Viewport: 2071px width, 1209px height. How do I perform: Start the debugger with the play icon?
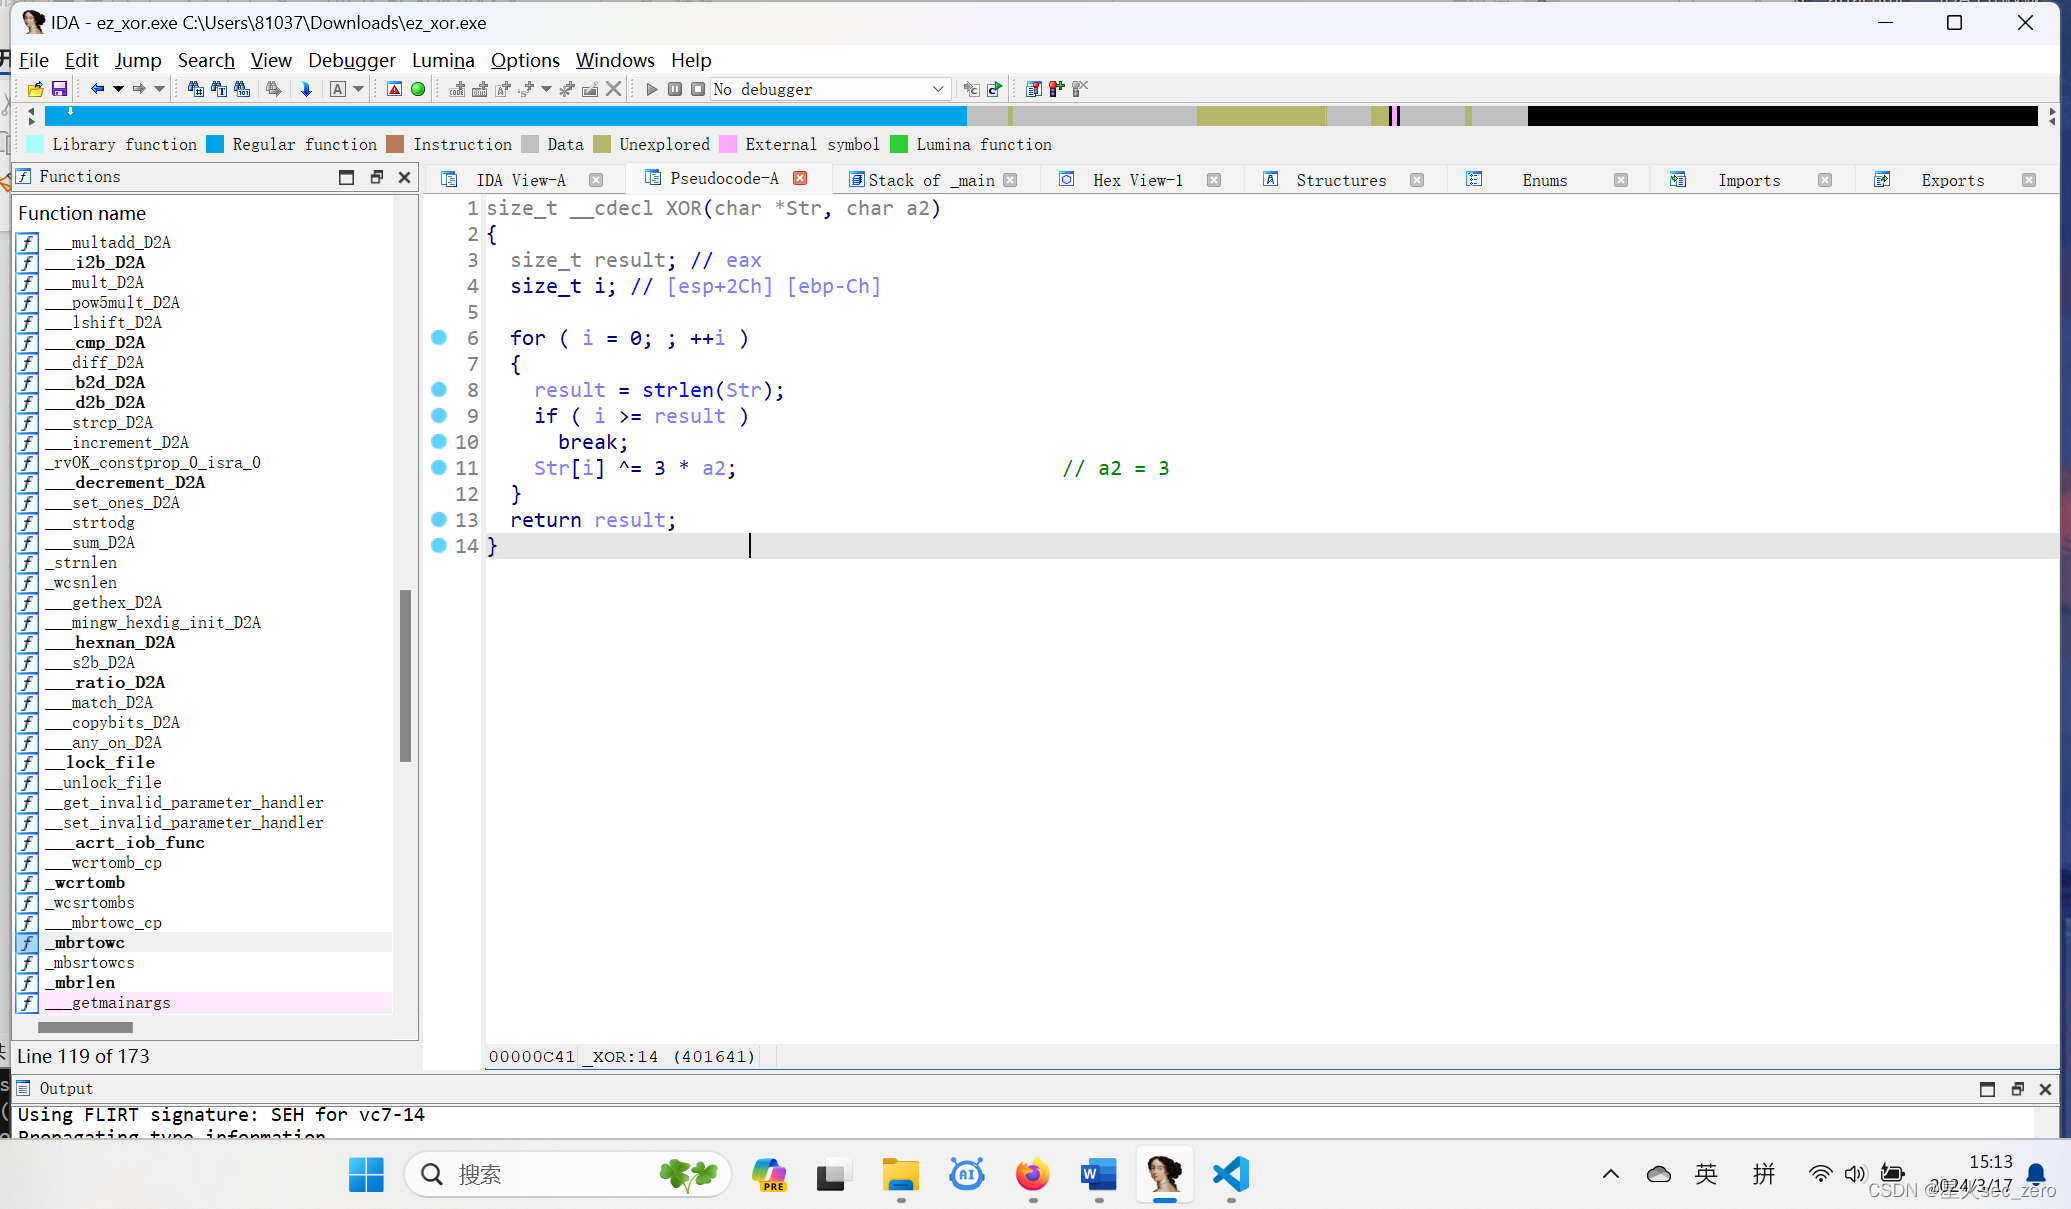[x=651, y=89]
